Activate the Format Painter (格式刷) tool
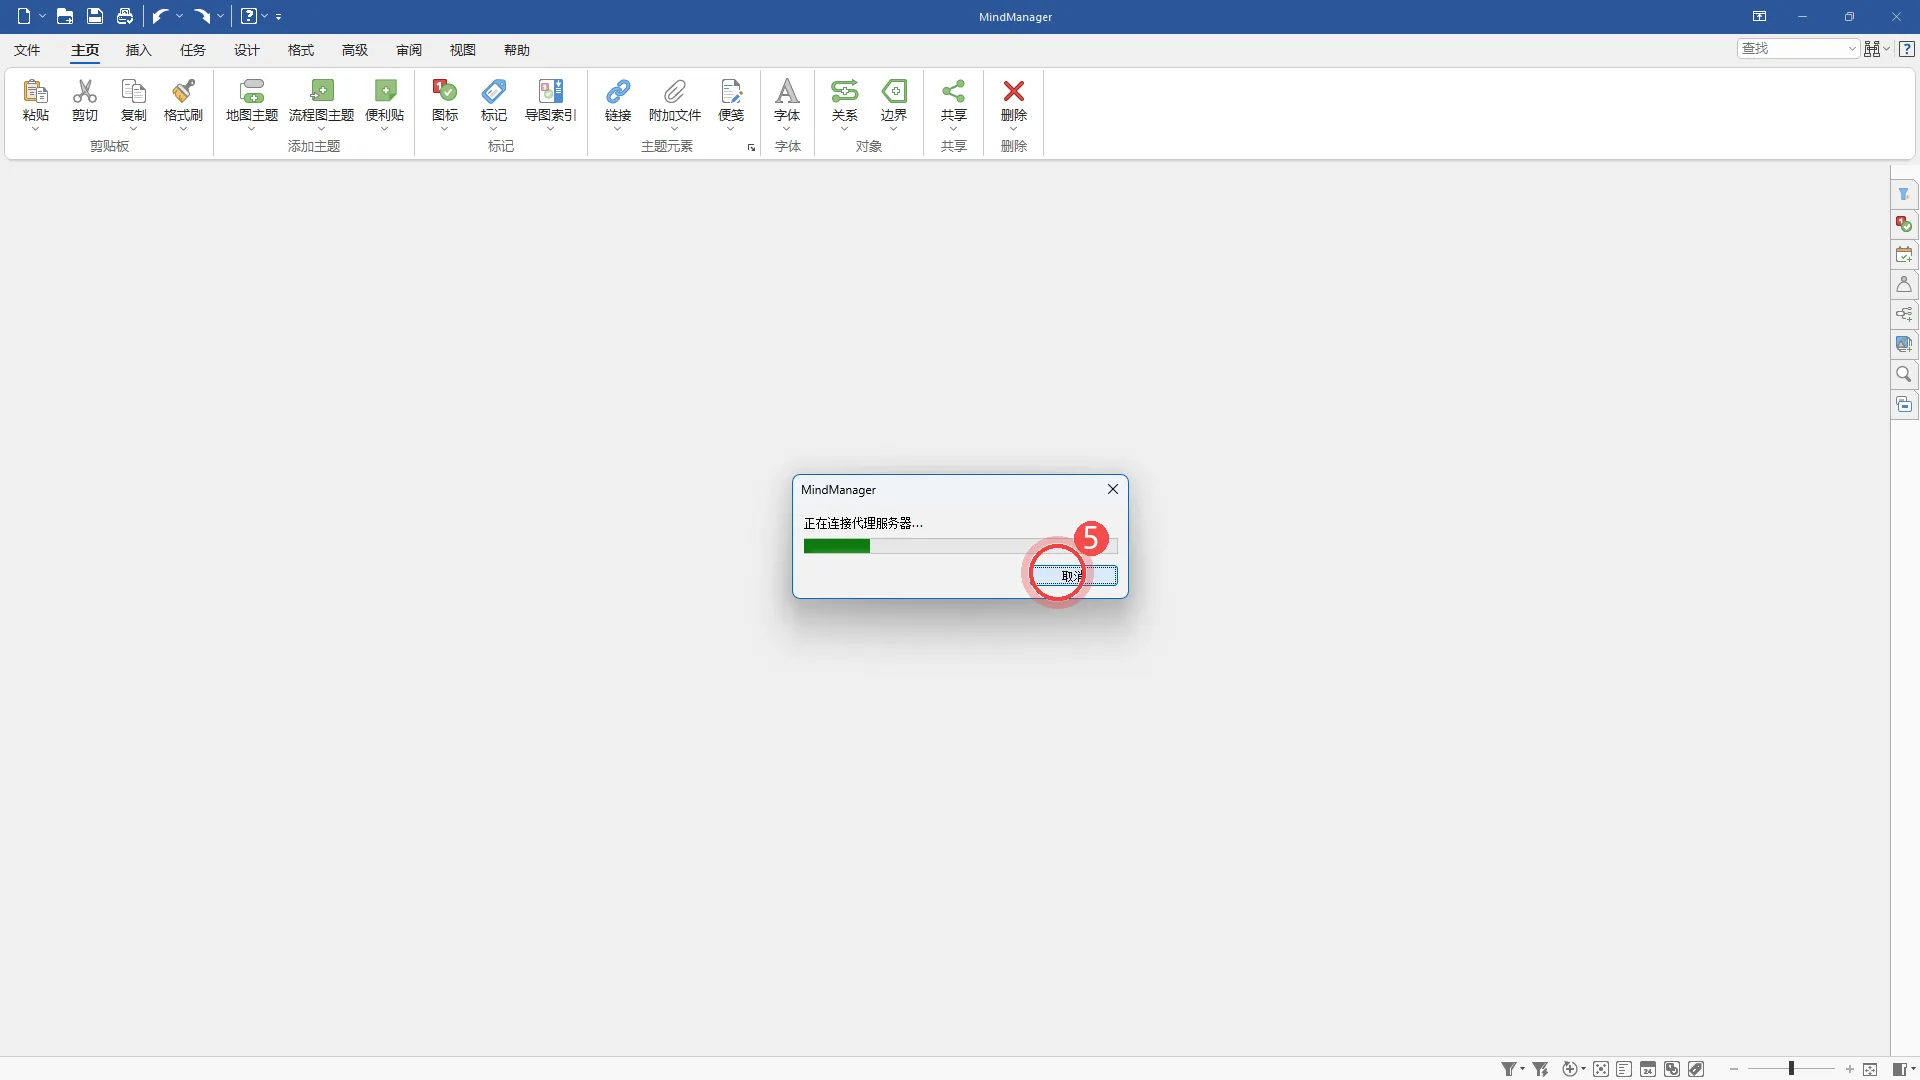 [183, 92]
